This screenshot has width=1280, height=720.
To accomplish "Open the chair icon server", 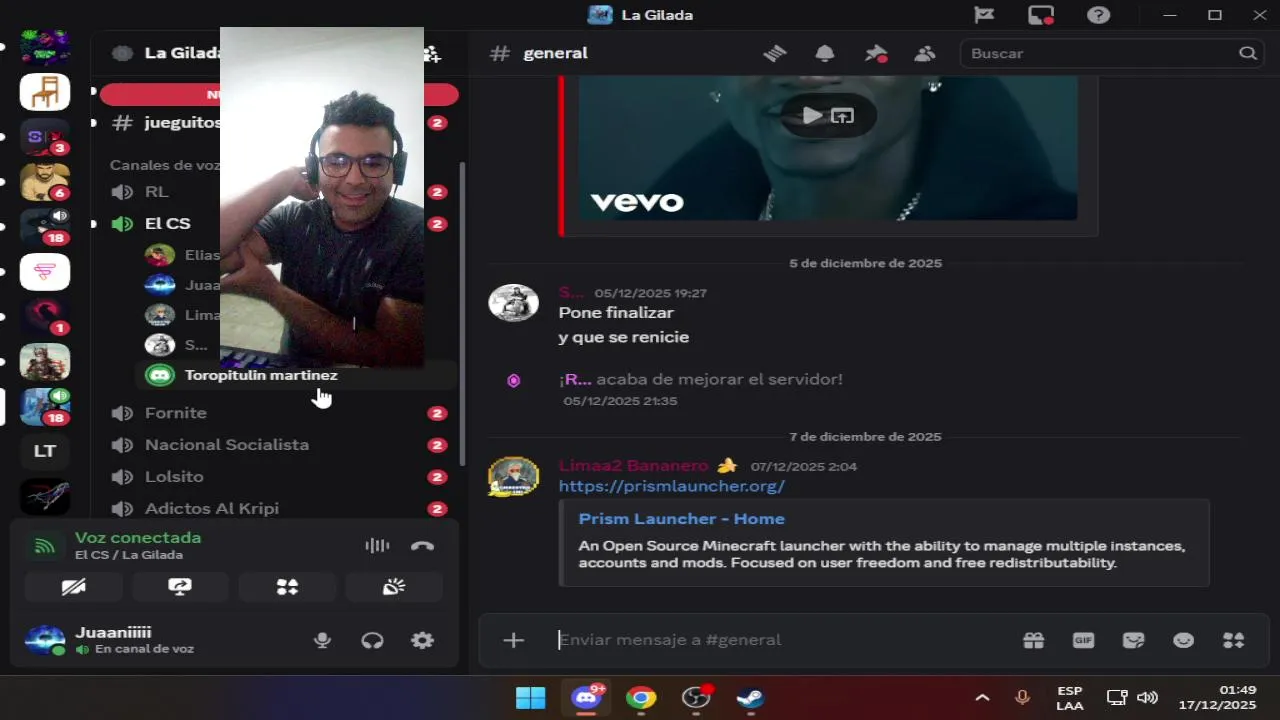I will coord(45,92).
